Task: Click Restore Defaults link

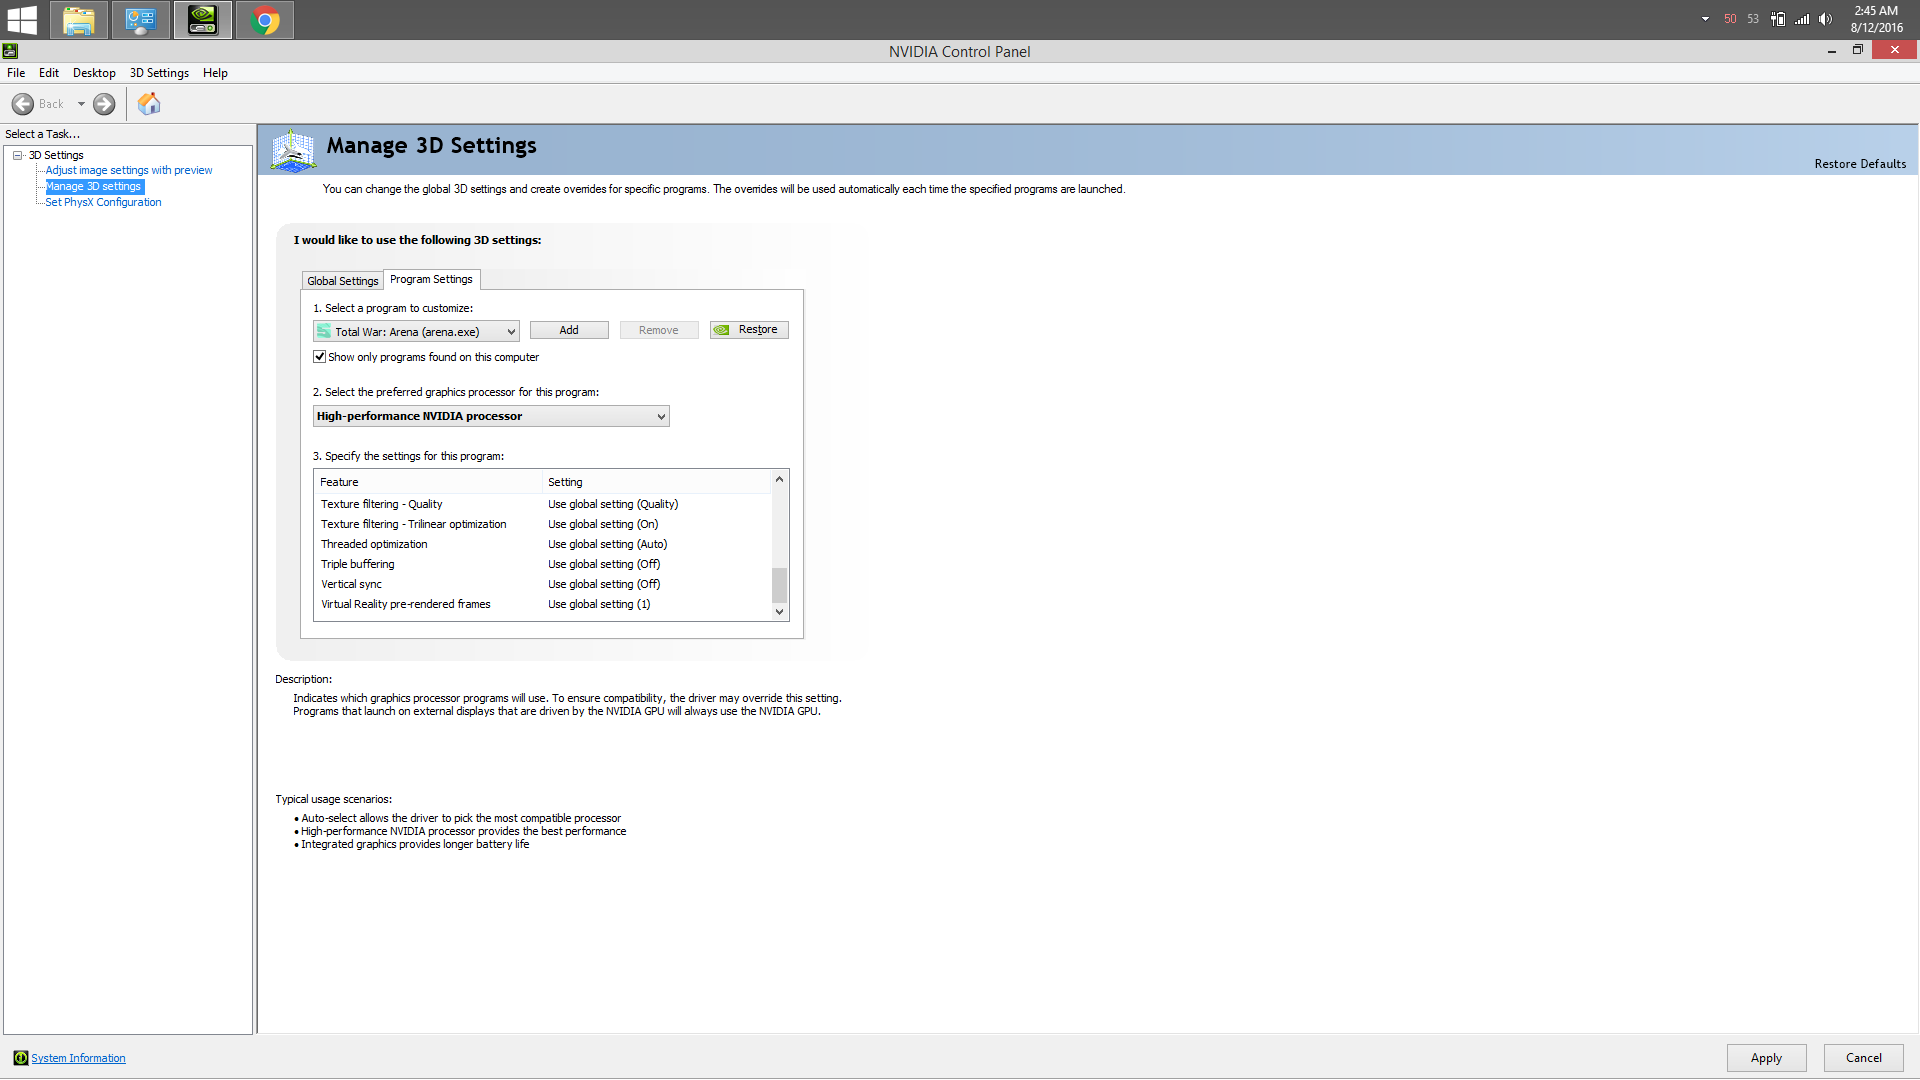Action: tap(1859, 164)
